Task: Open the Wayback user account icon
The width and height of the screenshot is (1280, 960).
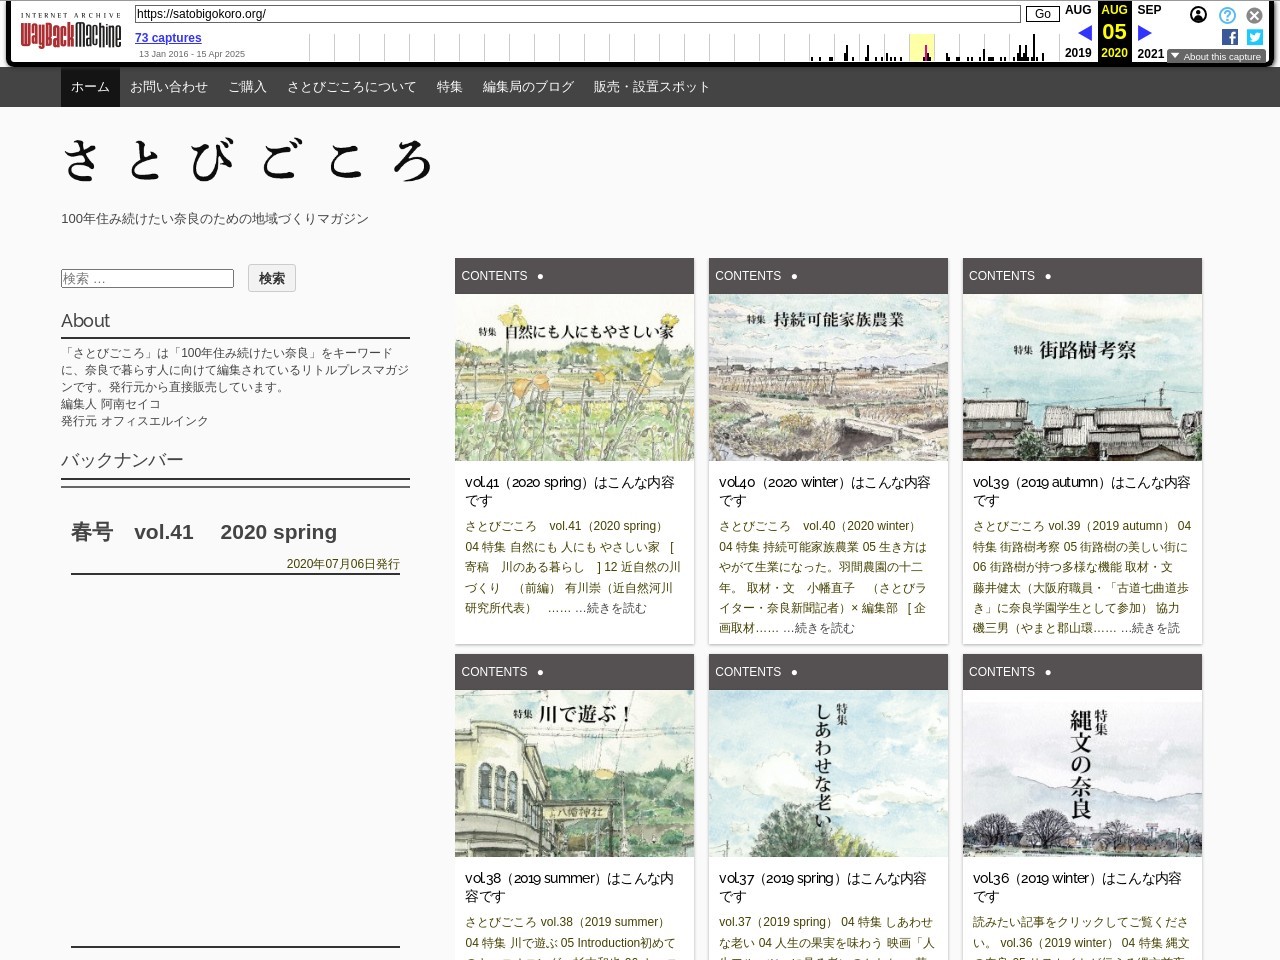Action: point(1198,15)
